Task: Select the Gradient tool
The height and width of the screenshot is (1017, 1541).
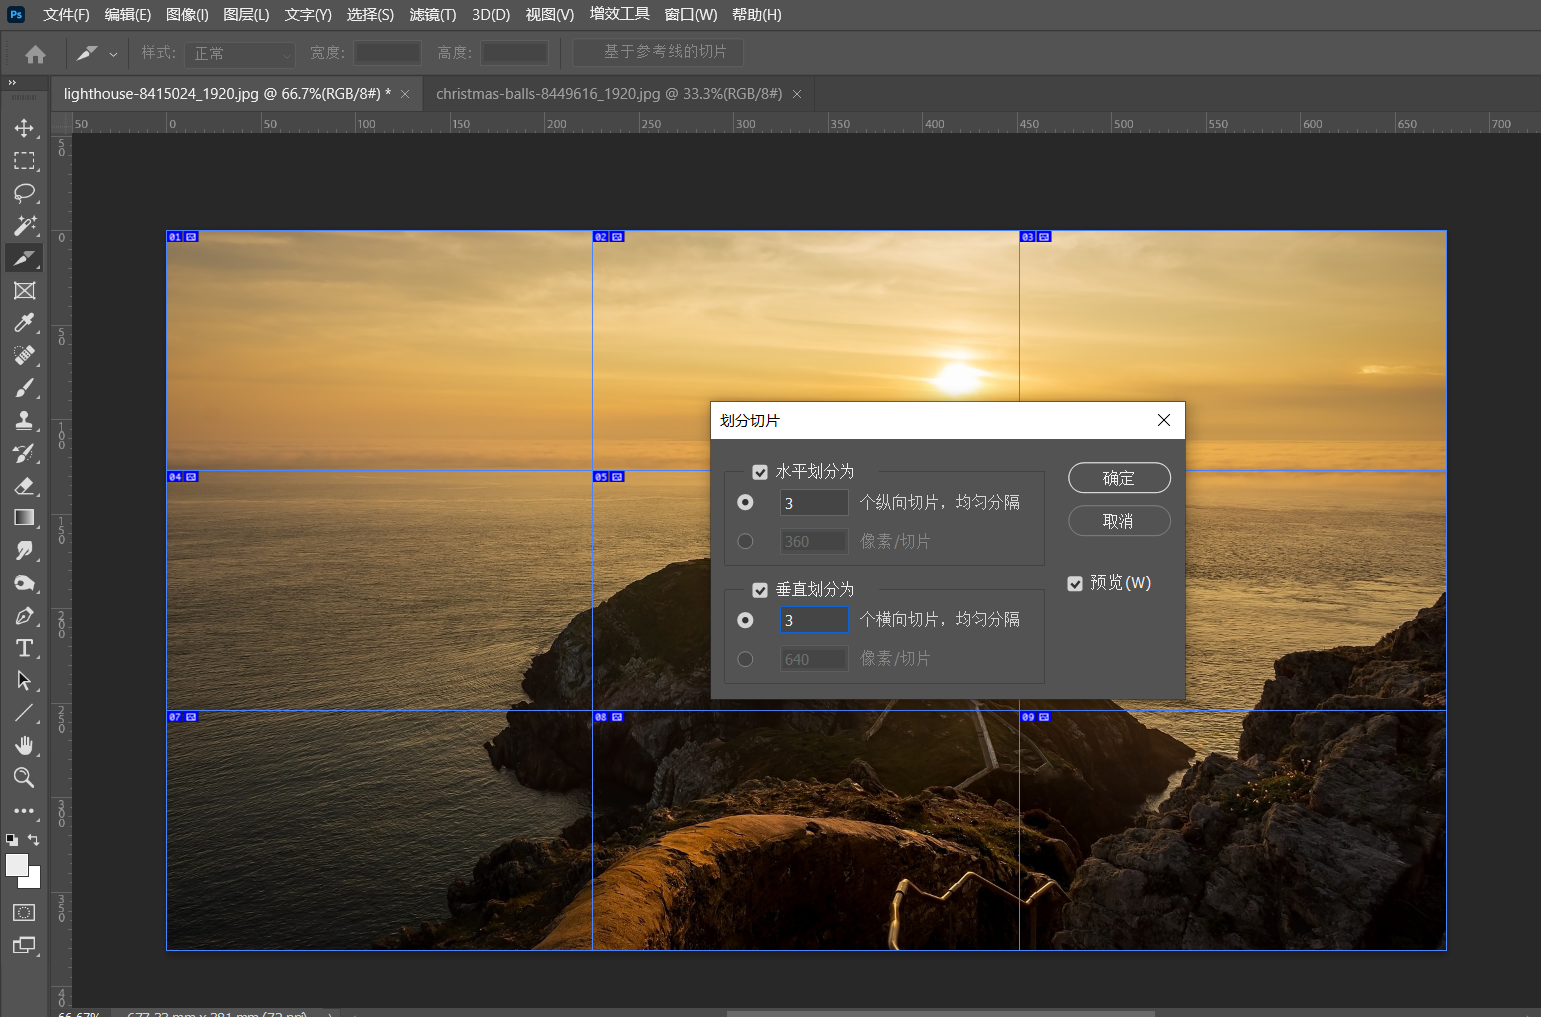Action: (24, 518)
